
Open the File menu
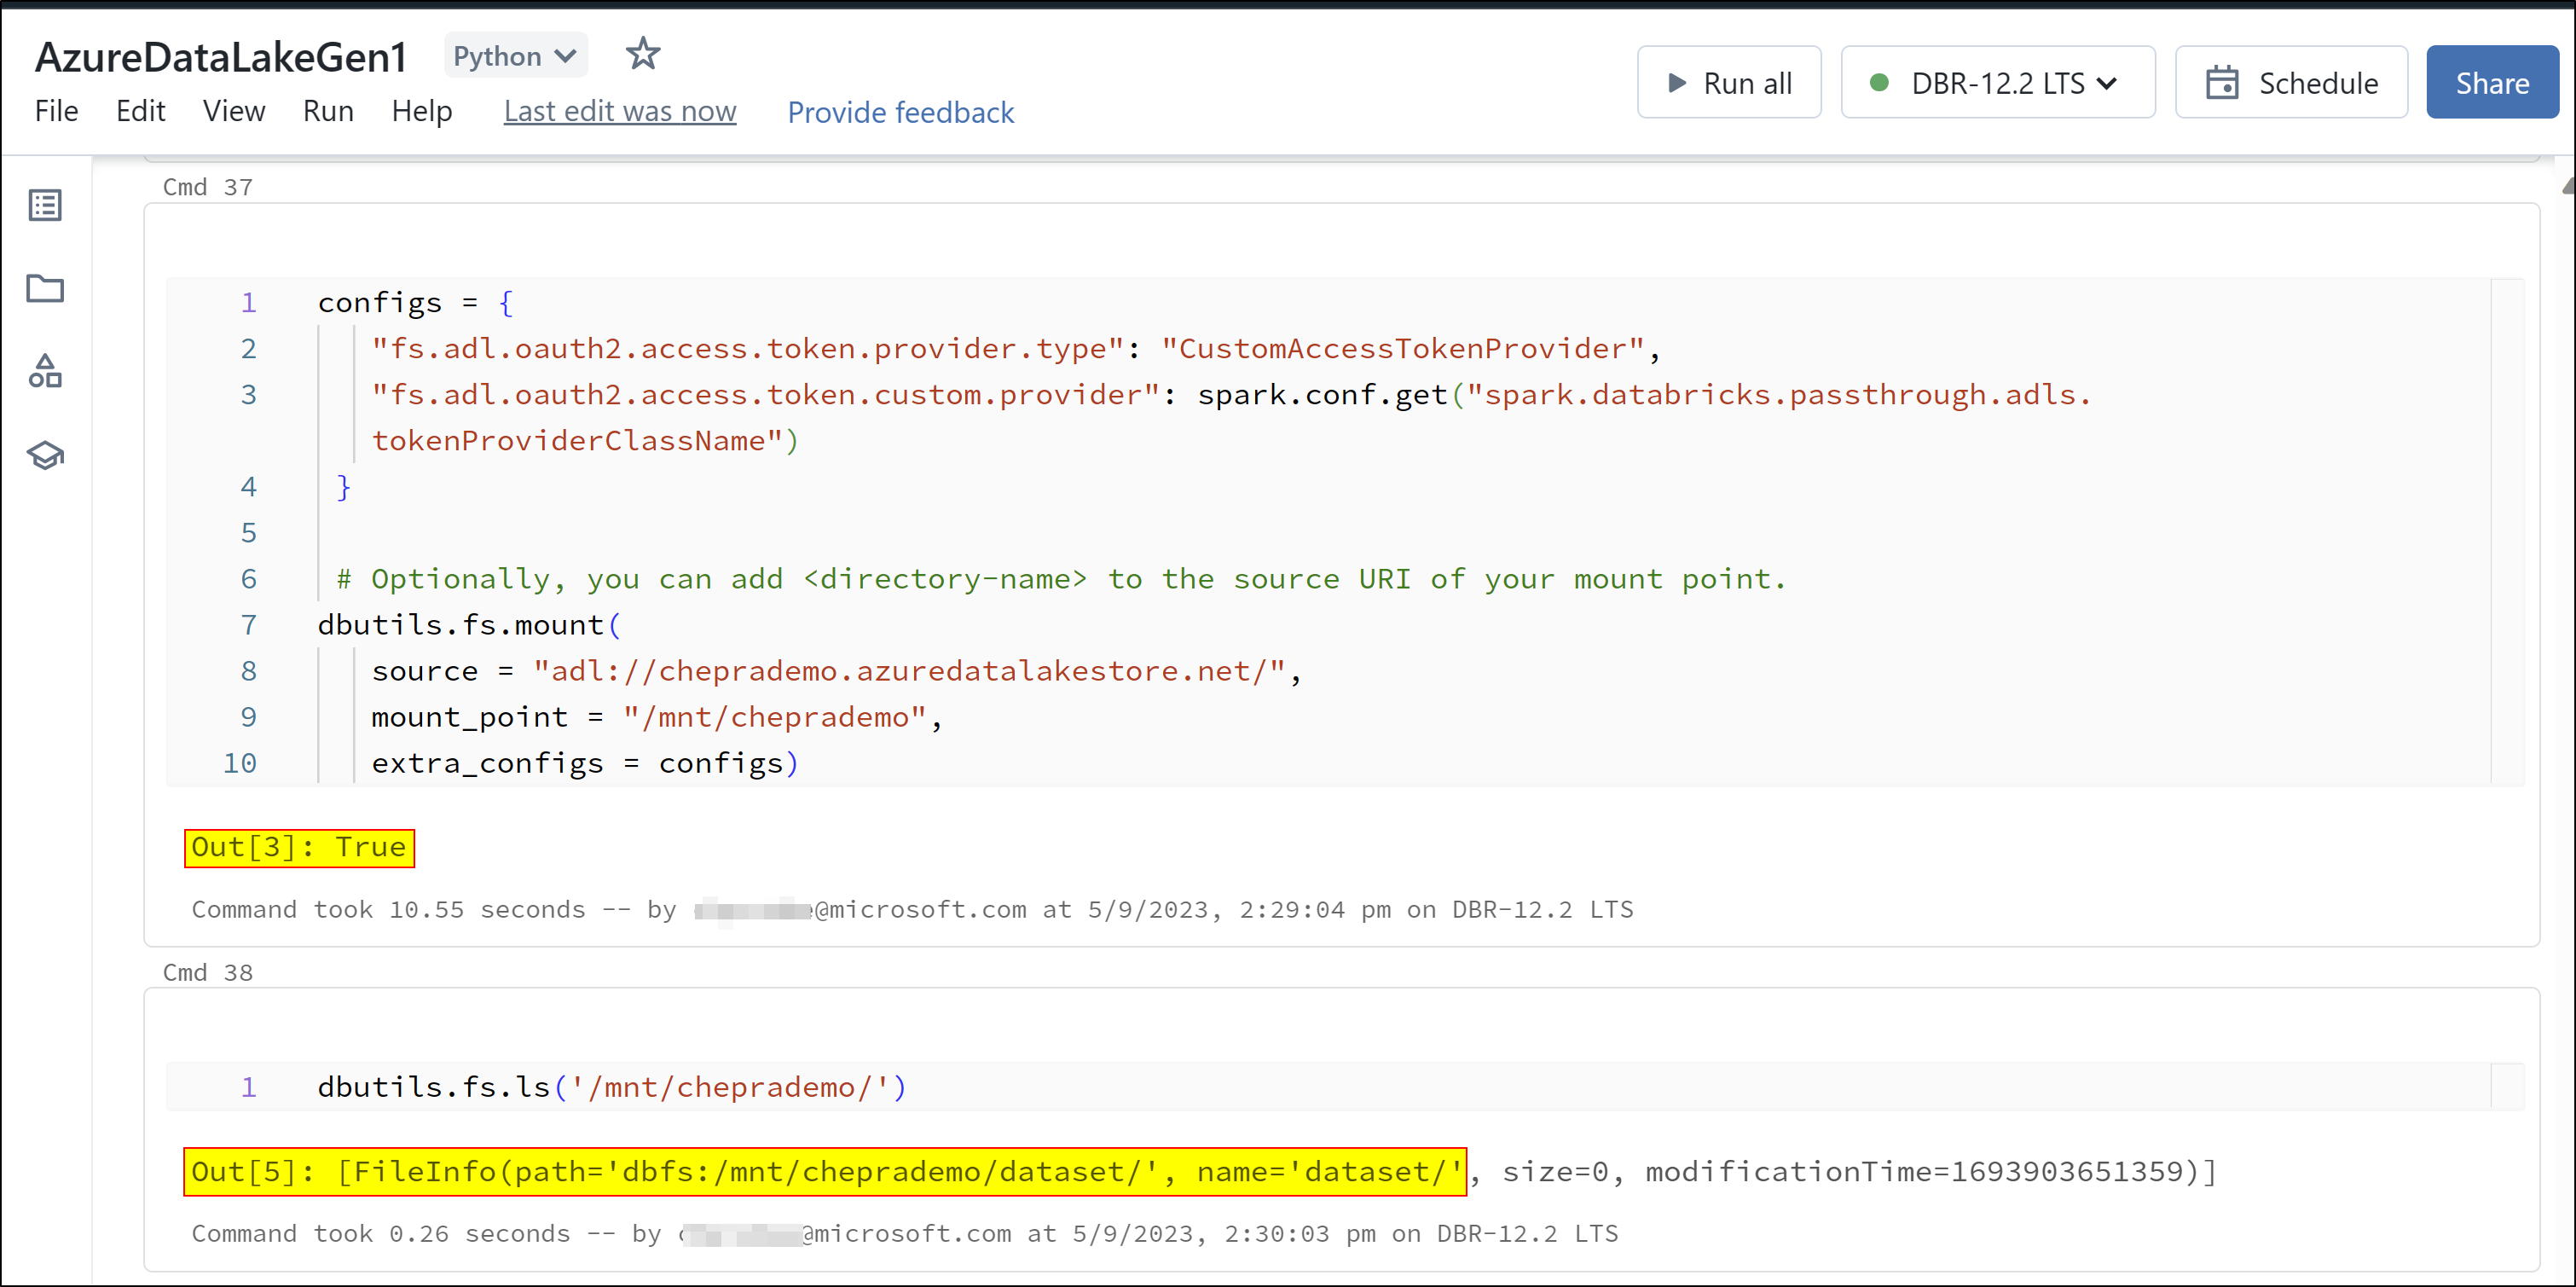56,111
